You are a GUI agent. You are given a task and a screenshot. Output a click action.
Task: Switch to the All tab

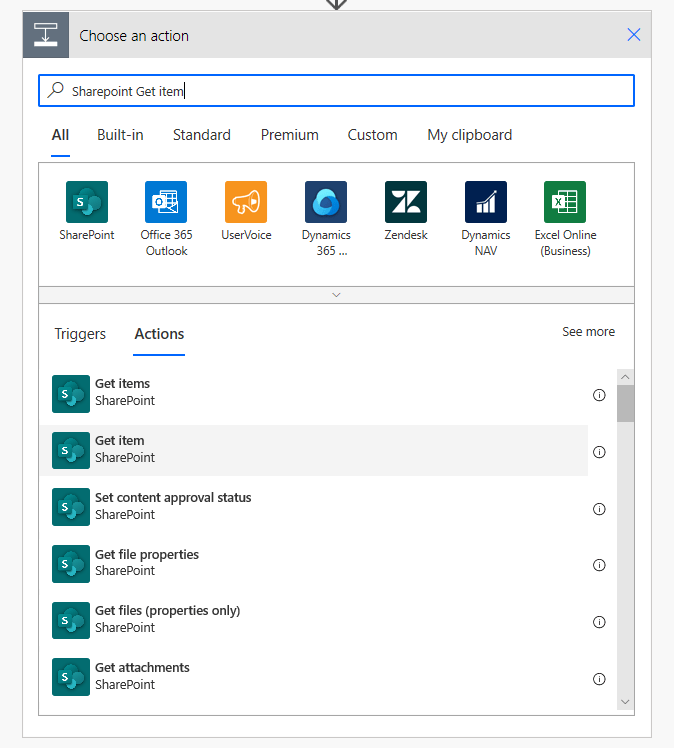click(x=60, y=135)
